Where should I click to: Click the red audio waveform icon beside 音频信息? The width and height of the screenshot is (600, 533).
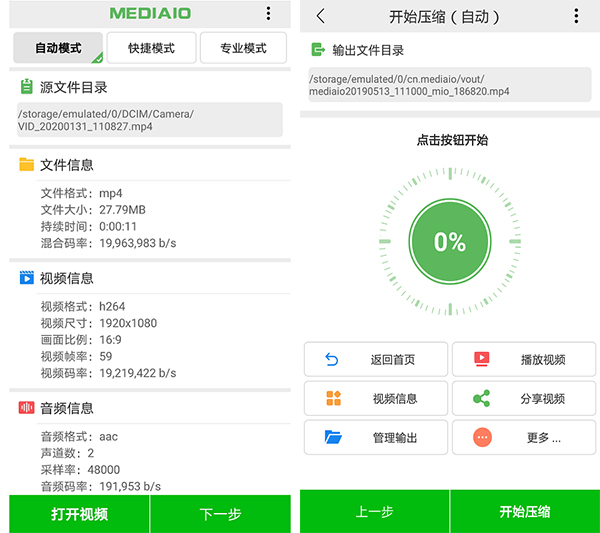26,407
